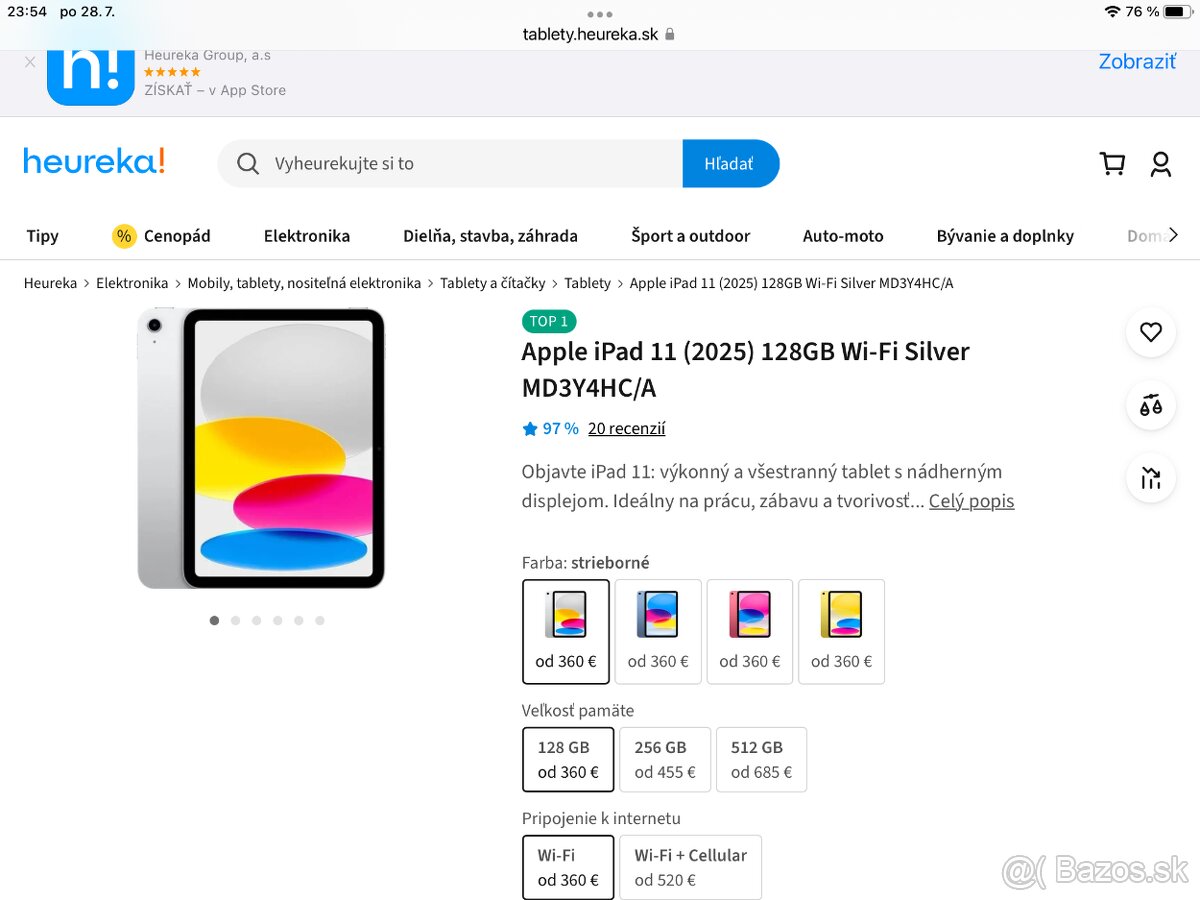Click the heureka! logo
Image resolution: width=1200 pixels, height=900 pixels.
pos(94,161)
